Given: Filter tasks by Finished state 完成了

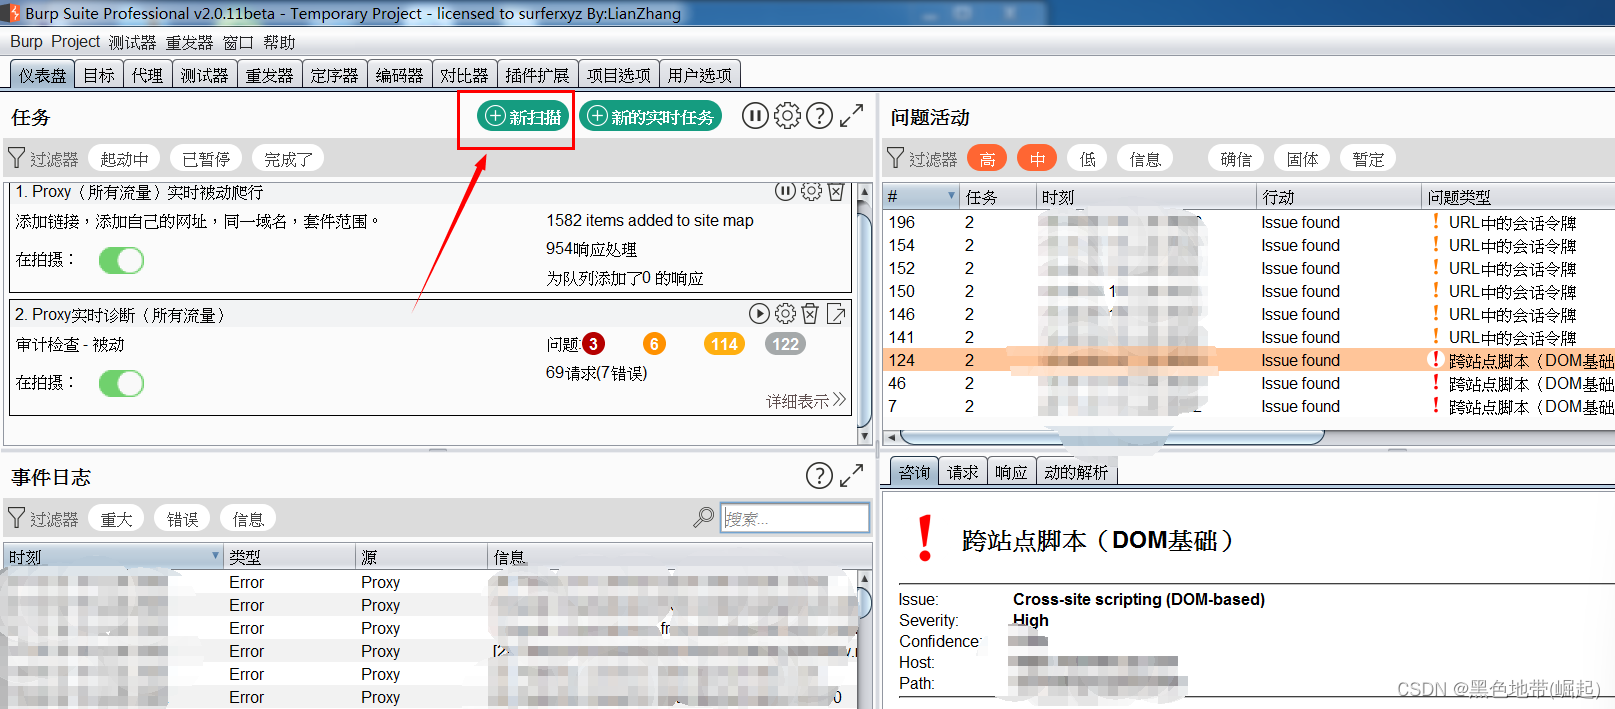Looking at the screenshot, I should 288,159.
